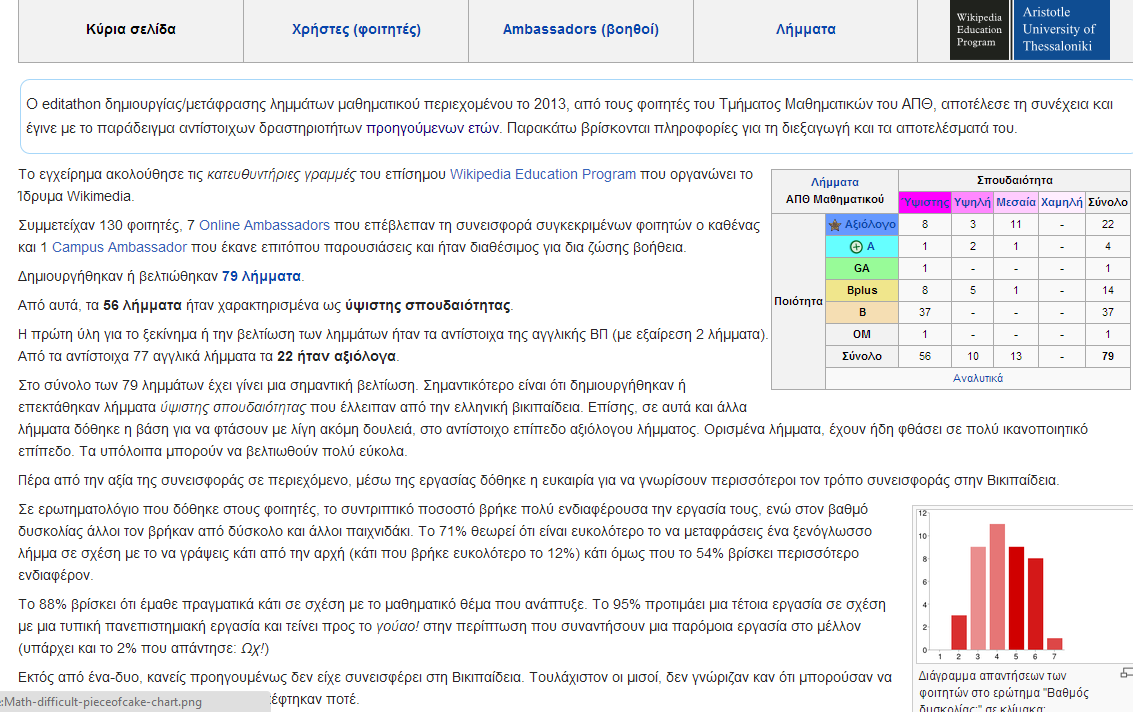Click the ΑΠΘ Μαθηματικού table header
Screen dimensions: 1133x712
pyautogui.click(x=835, y=199)
